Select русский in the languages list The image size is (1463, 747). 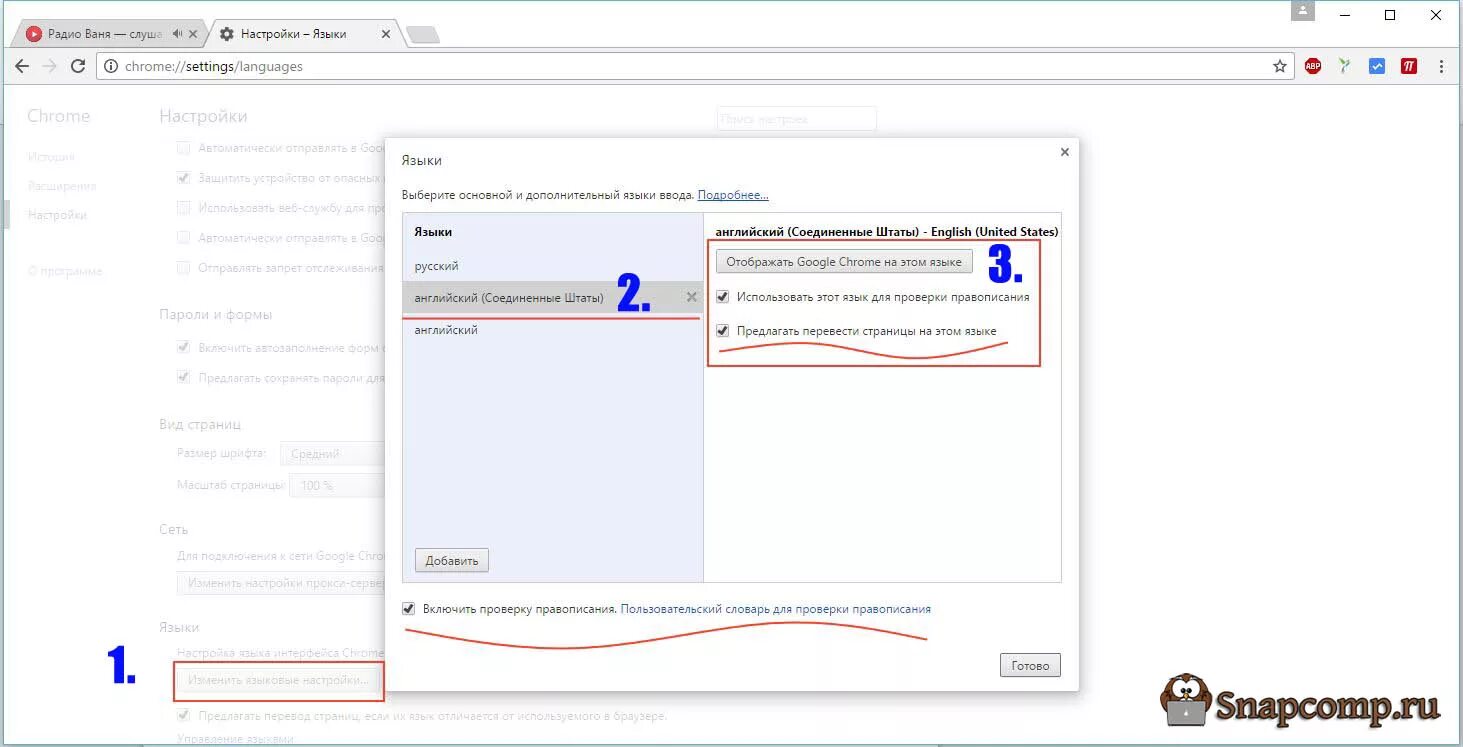[553, 266]
